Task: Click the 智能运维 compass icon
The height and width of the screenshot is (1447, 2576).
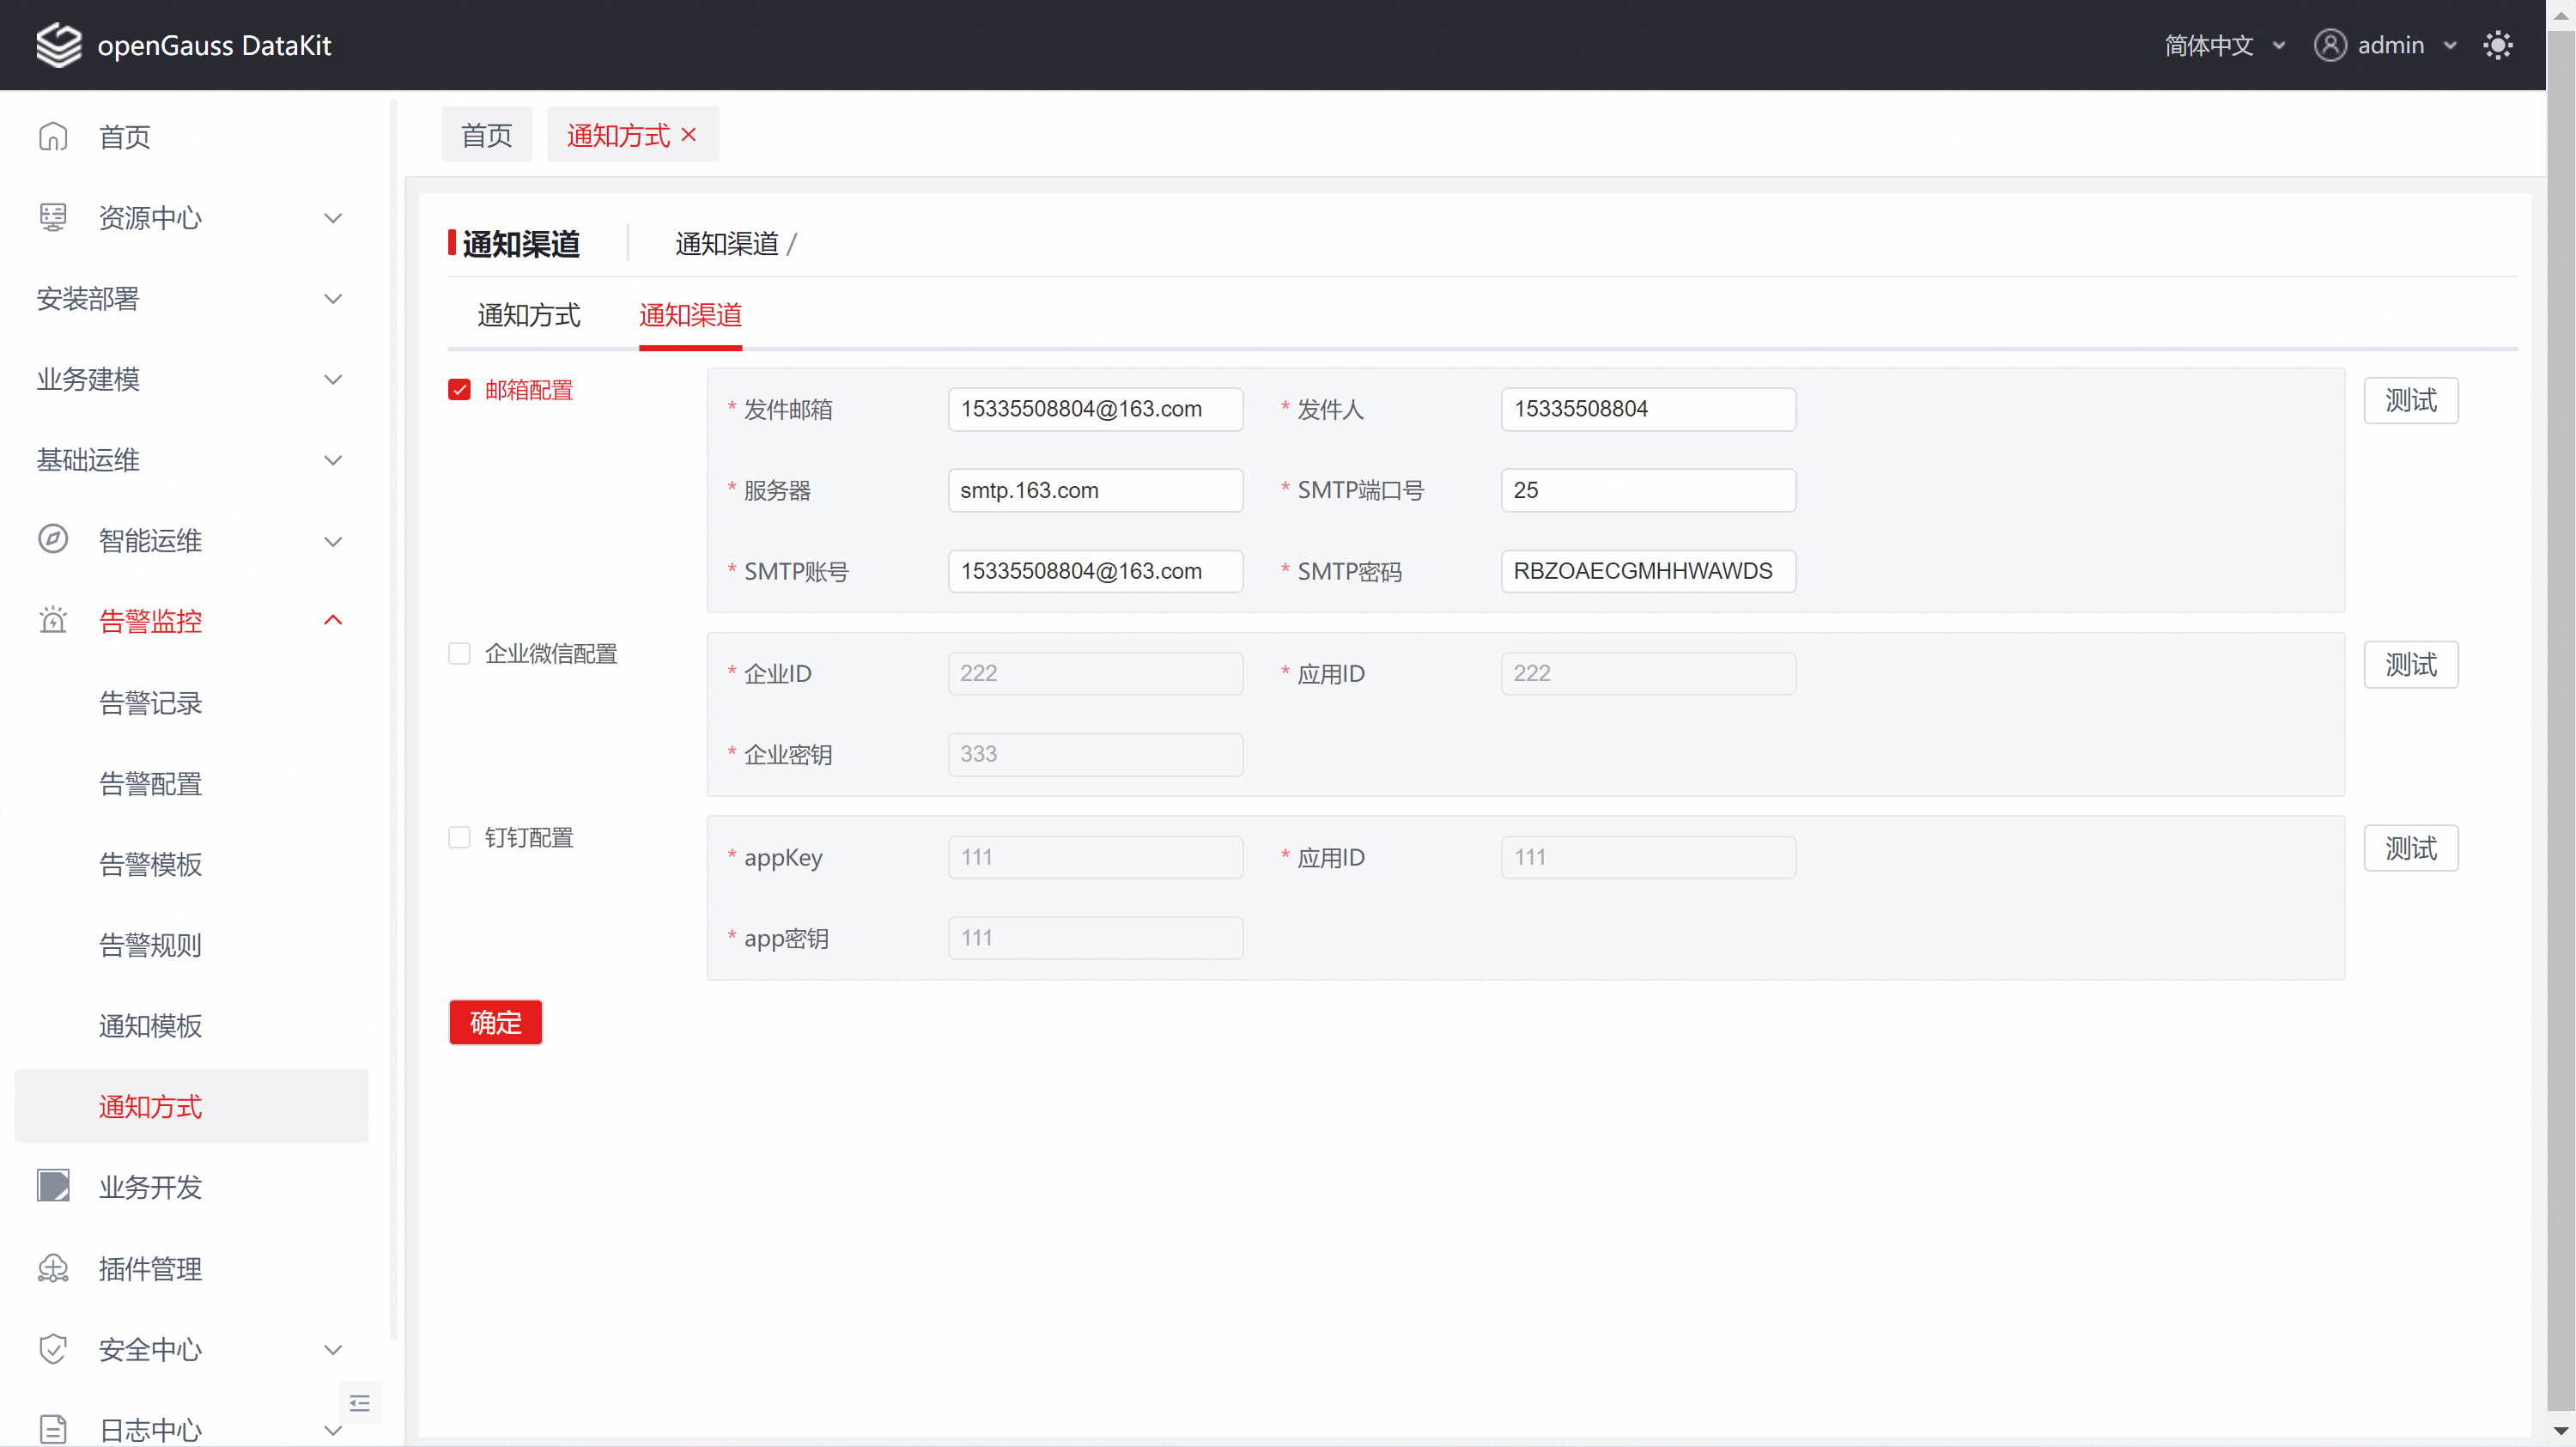Action: pos(53,540)
